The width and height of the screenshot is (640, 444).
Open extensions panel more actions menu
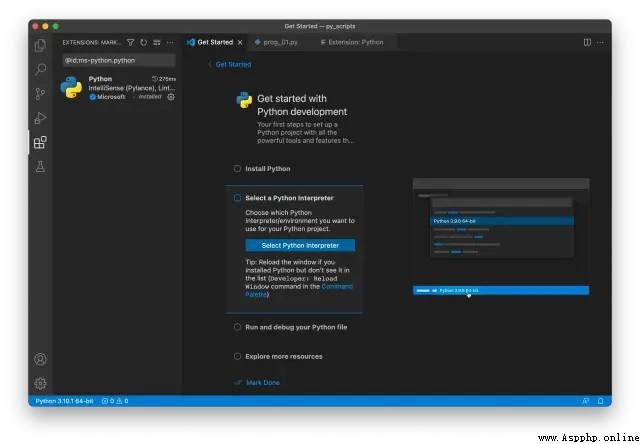[170, 42]
